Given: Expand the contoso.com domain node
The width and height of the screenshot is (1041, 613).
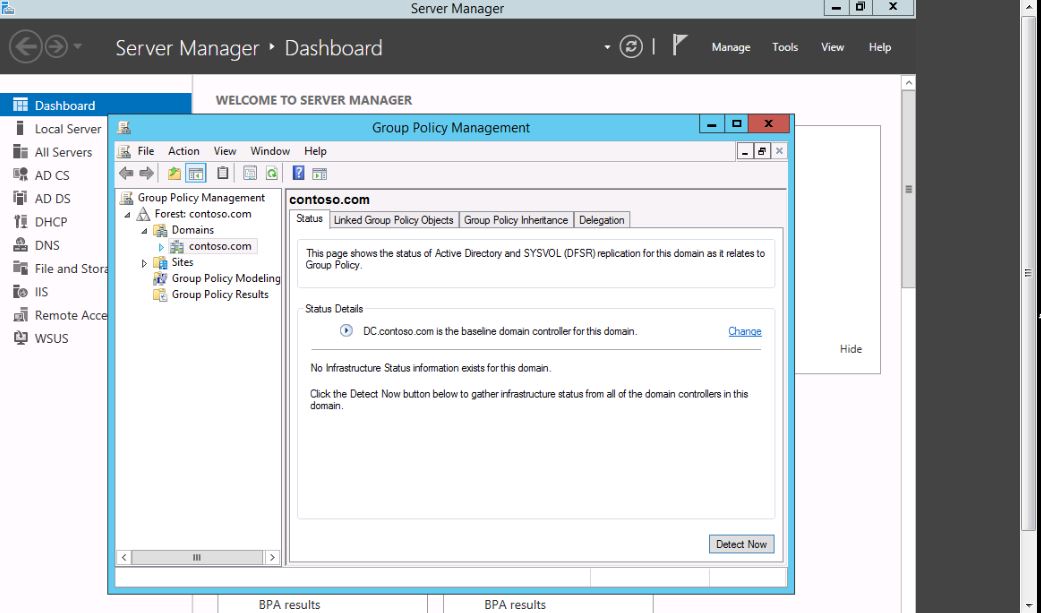Looking at the screenshot, I should pyautogui.click(x=161, y=247).
